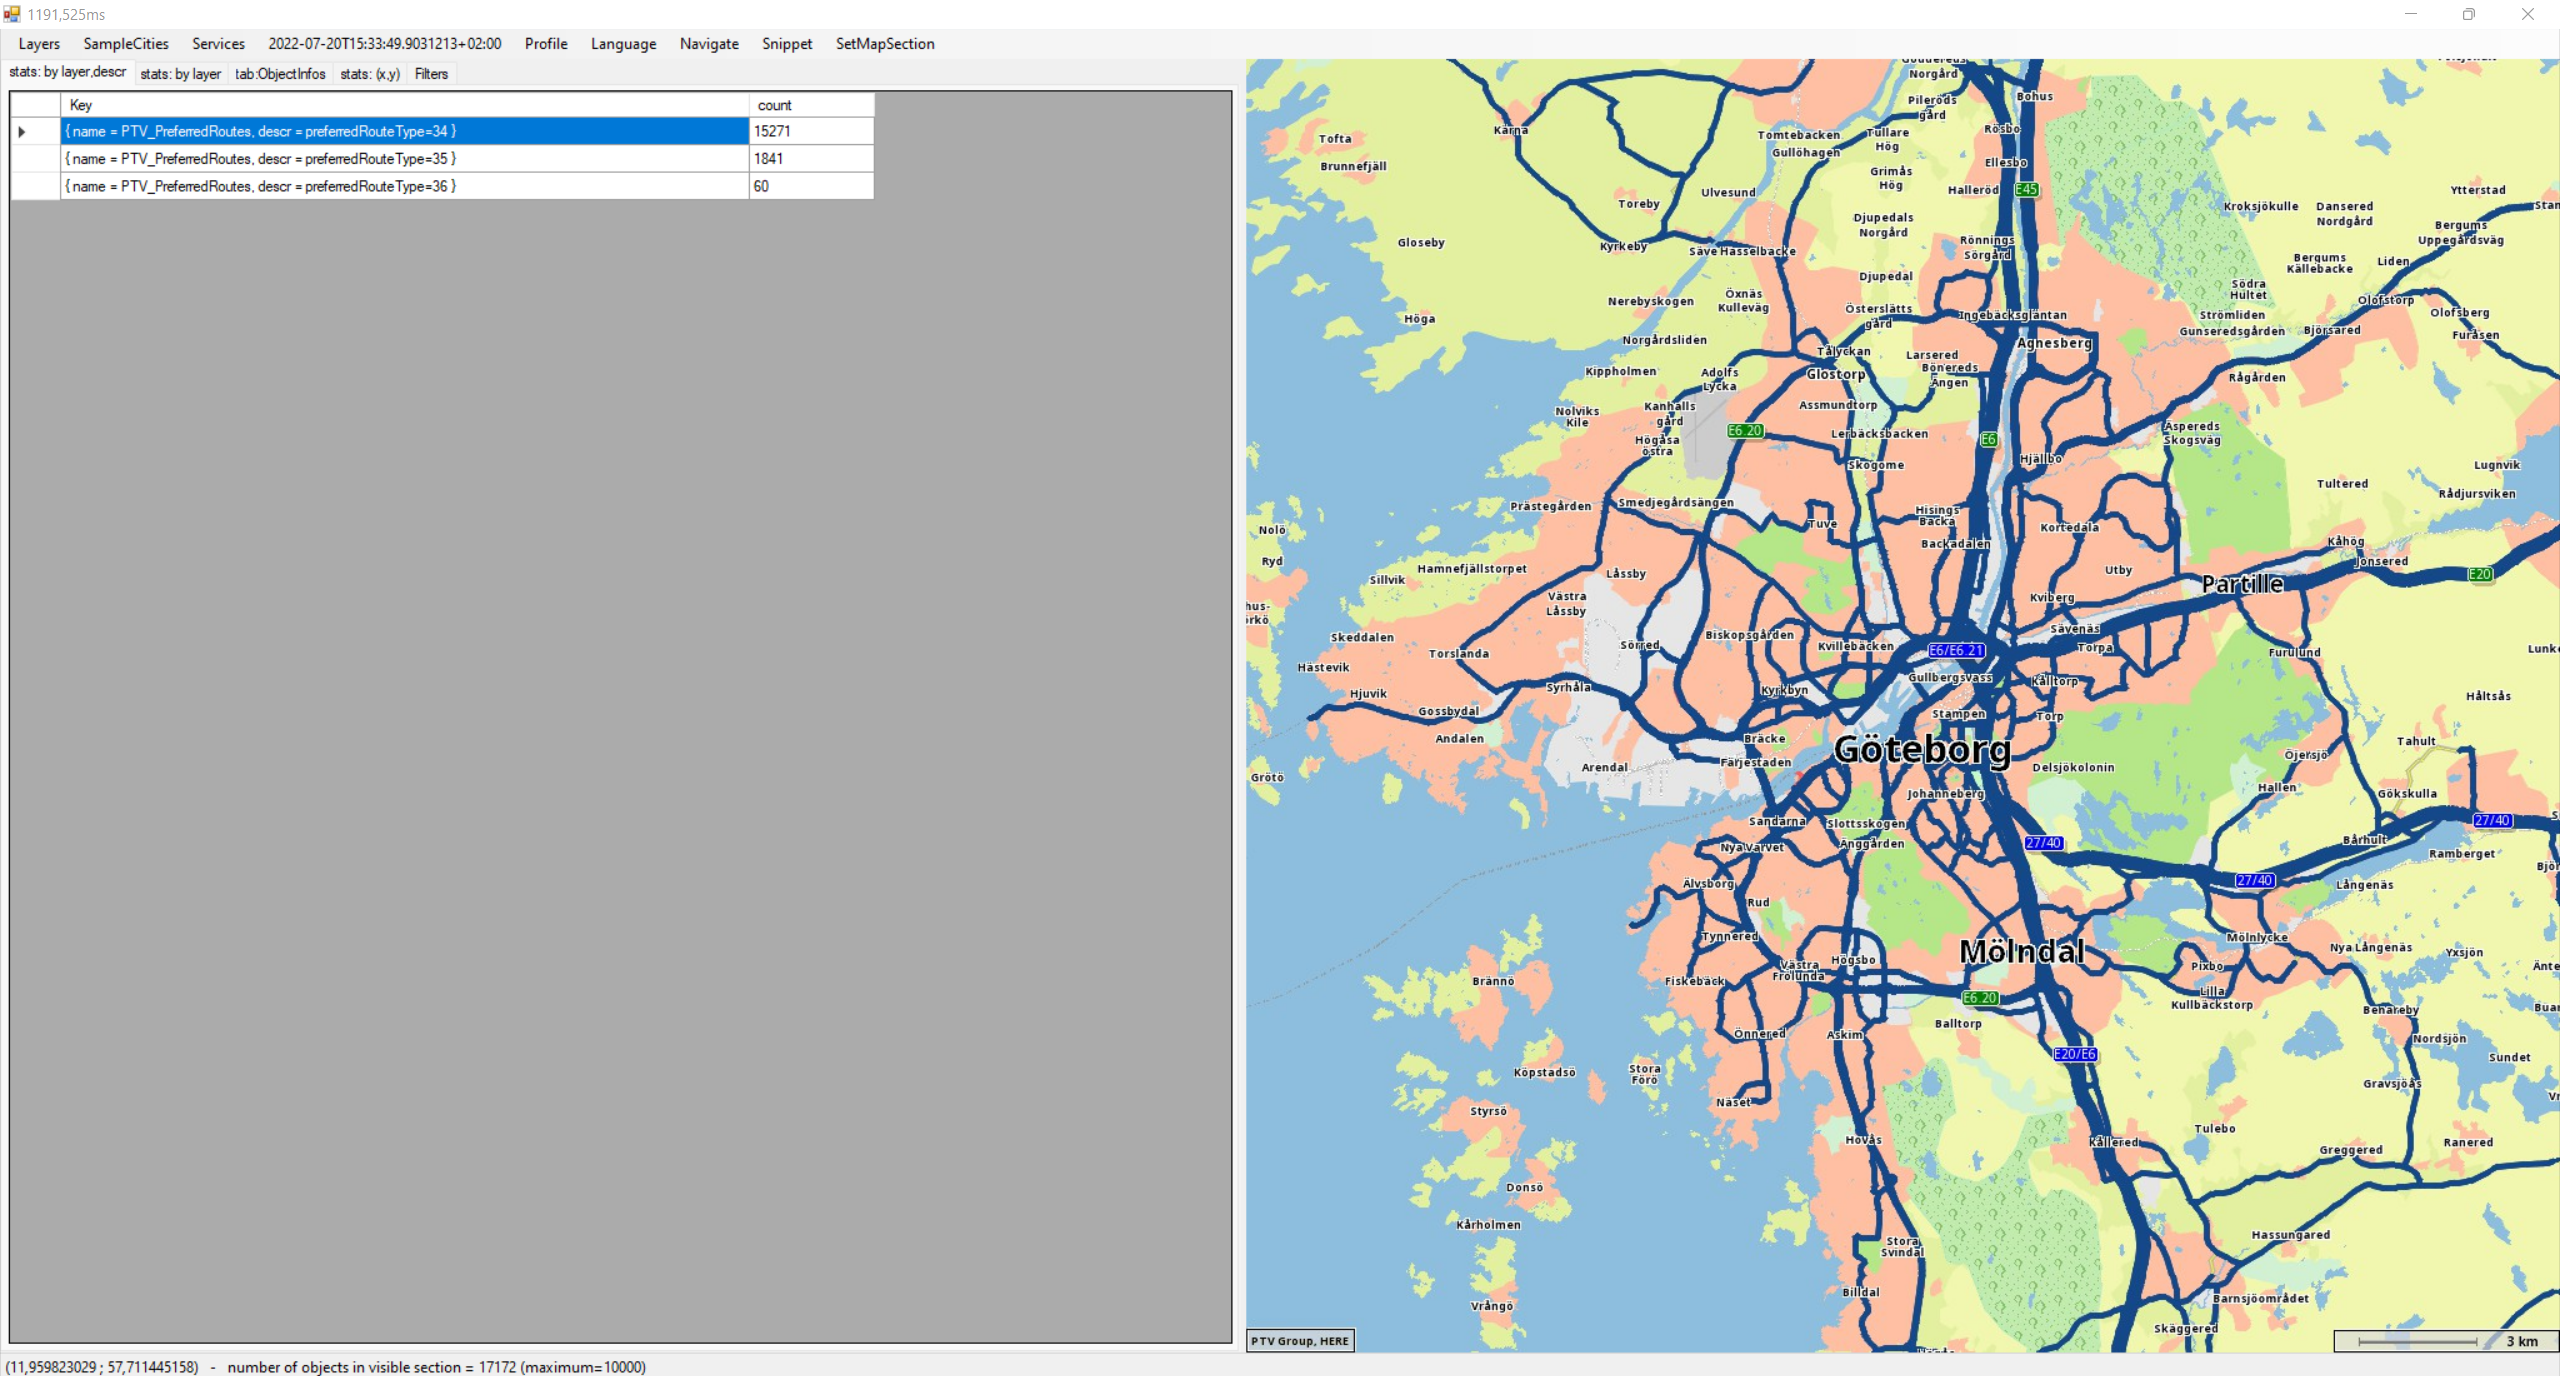Viewport: 2560px width, 1376px height.
Task: Sort by count column header
Action: point(810,105)
